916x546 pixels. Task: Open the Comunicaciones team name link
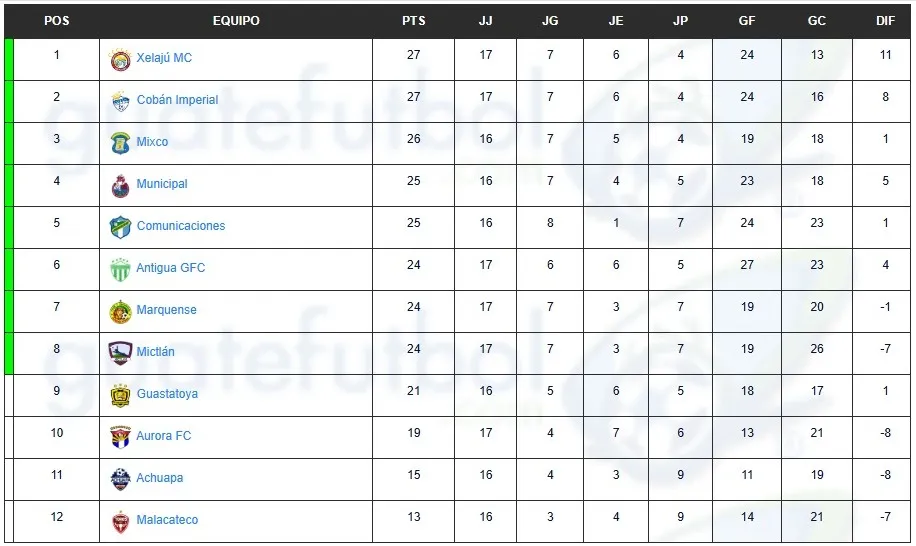pos(181,226)
